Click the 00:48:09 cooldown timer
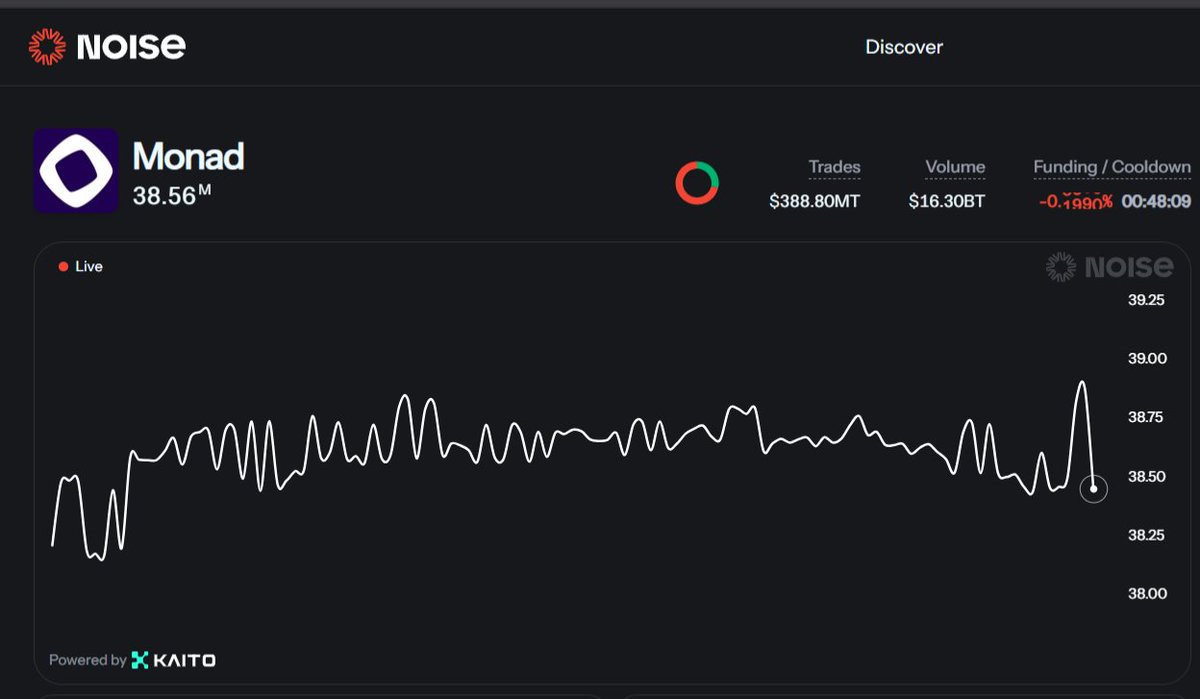Image resolution: width=1200 pixels, height=699 pixels. pos(1156,201)
